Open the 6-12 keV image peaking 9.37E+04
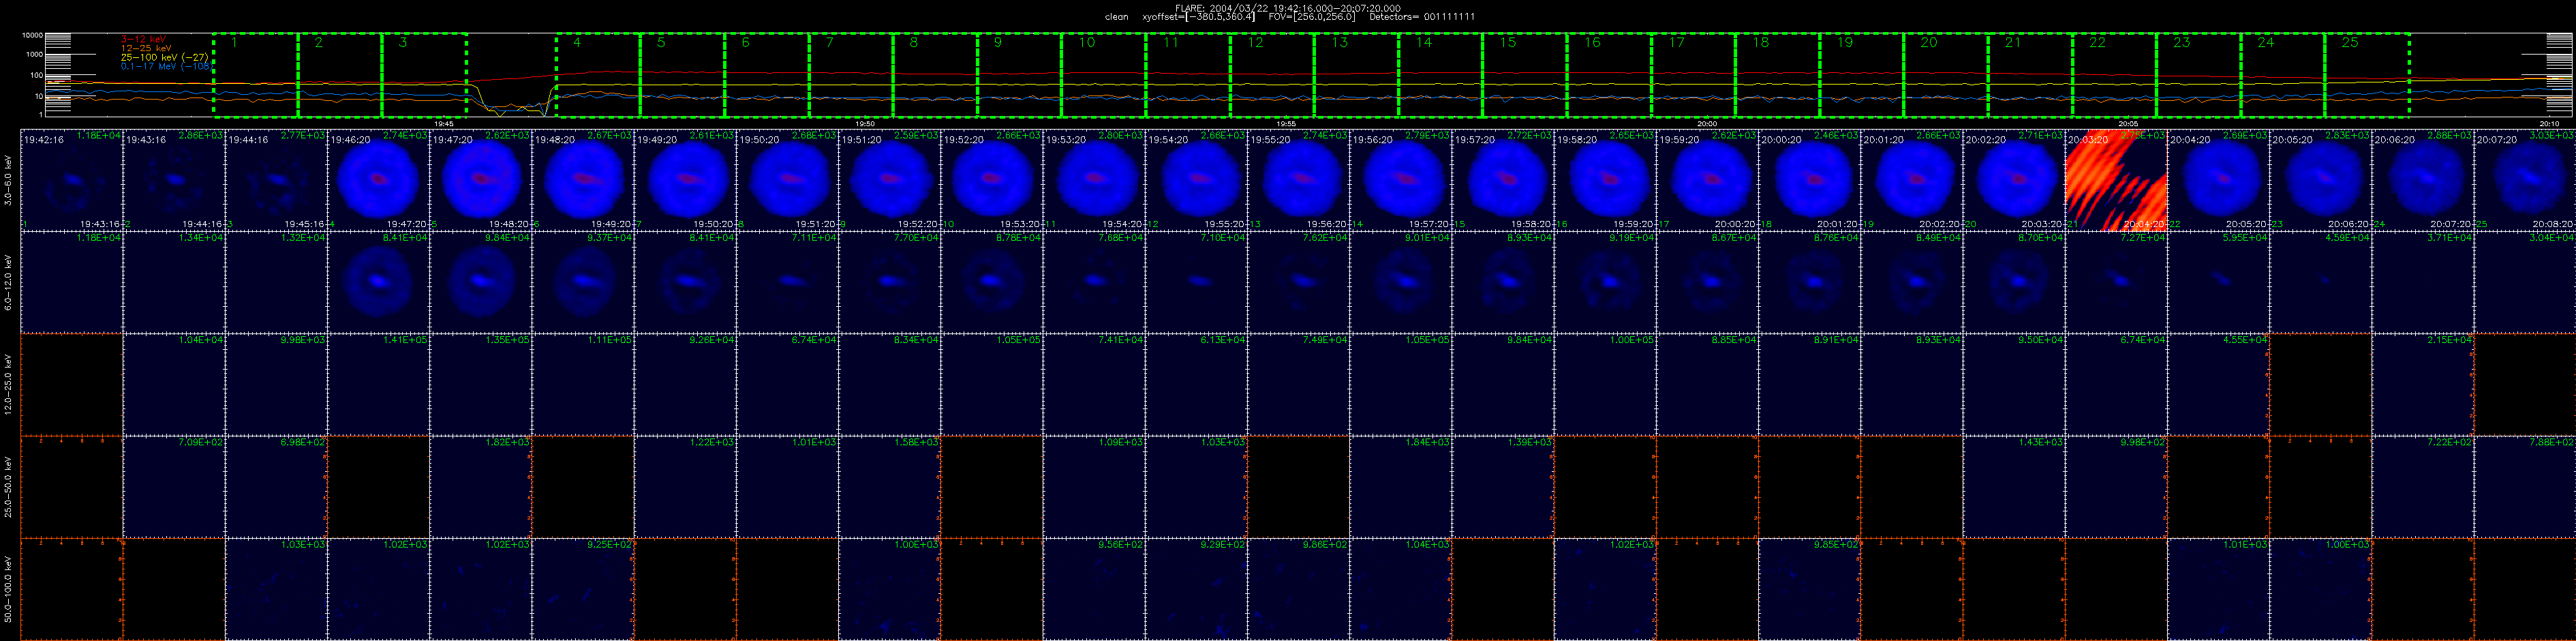The height and width of the screenshot is (641, 2576). tap(583, 282)
